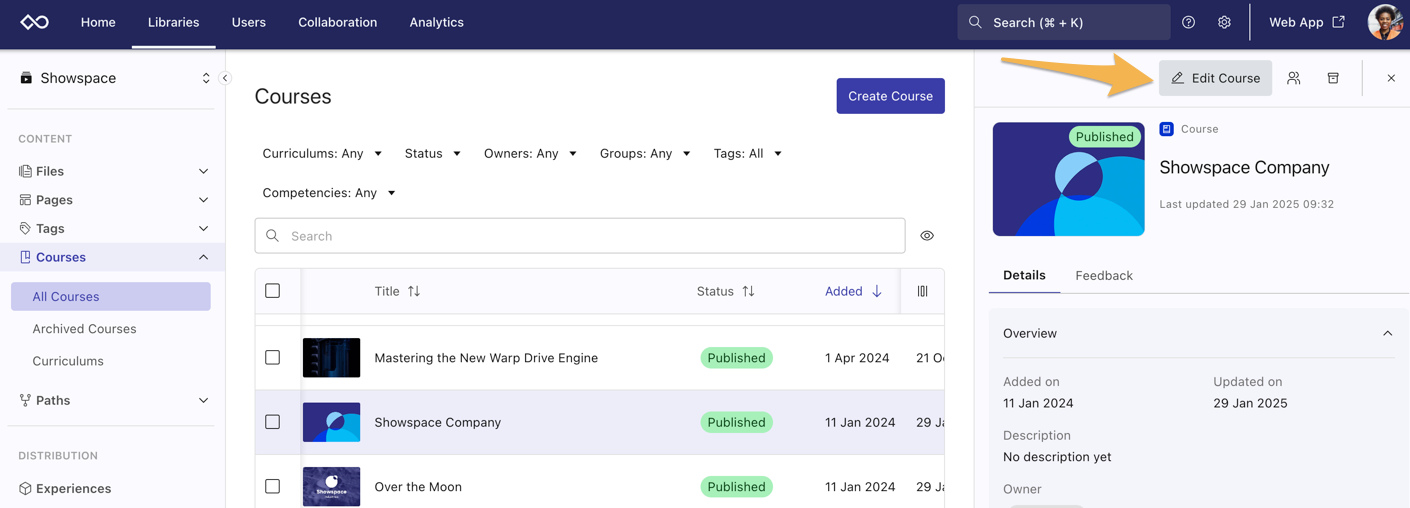Open the Status filter dropdown
Viewport: 1410px width, 508px height.
tap(432, 154)
